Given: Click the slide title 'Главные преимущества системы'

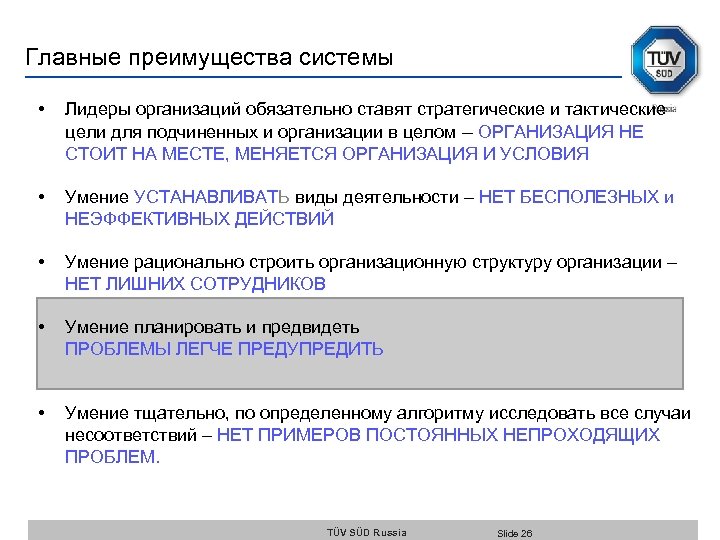Looking at the screenshot, I should point(209,58).
